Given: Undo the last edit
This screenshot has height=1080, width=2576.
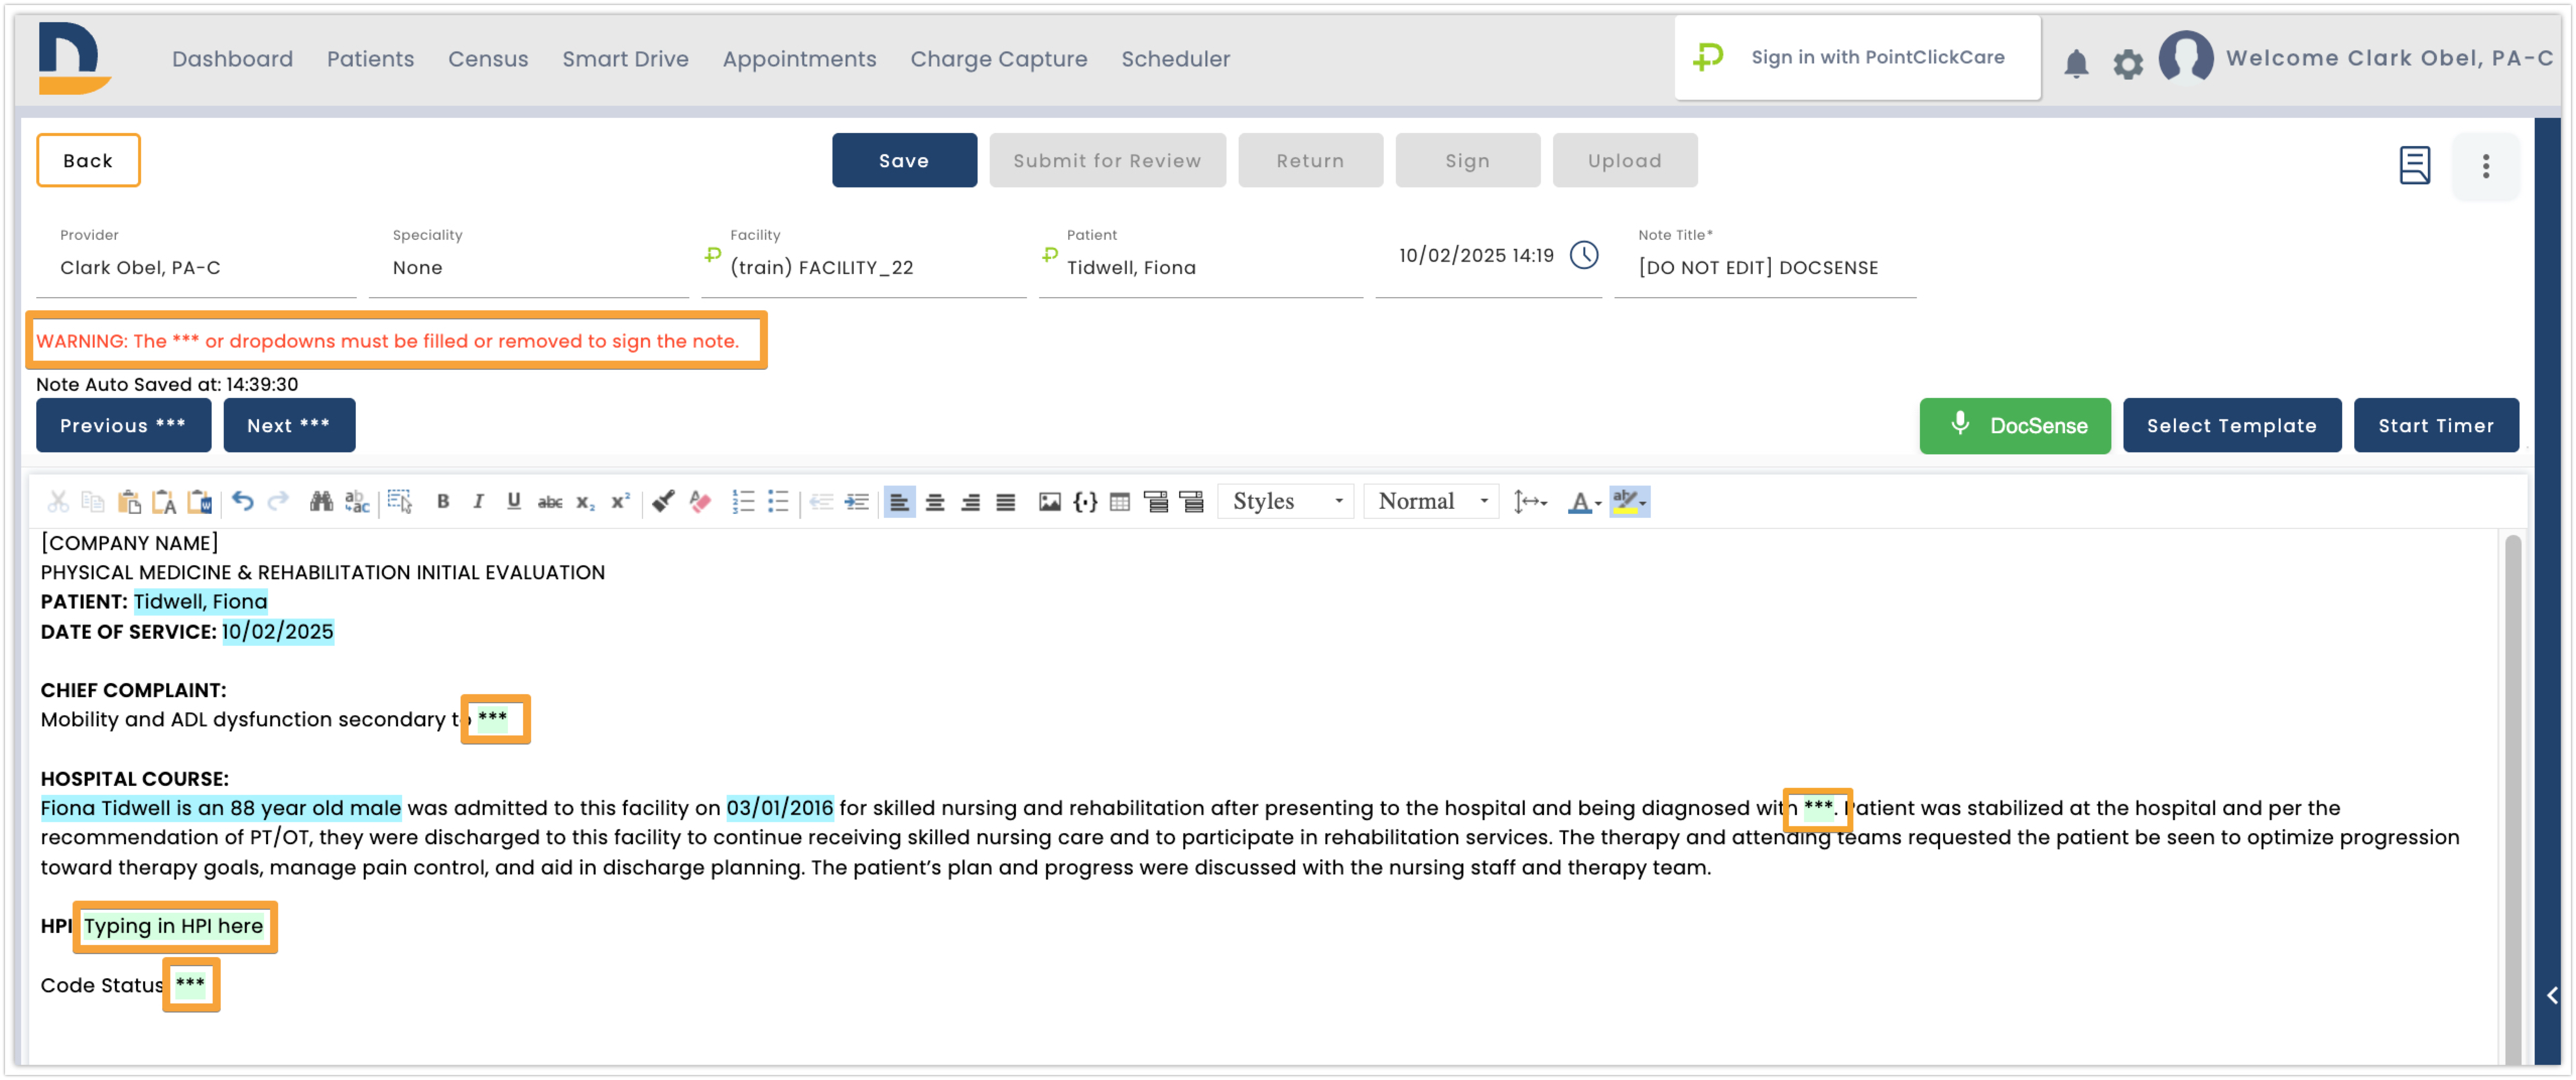Looking at the screenshot, I should point(243,501).
